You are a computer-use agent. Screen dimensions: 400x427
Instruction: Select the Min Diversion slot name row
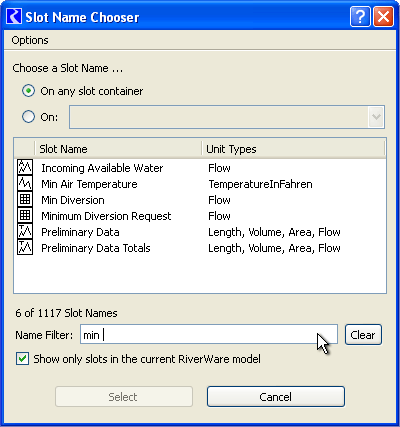pos(200,200)
